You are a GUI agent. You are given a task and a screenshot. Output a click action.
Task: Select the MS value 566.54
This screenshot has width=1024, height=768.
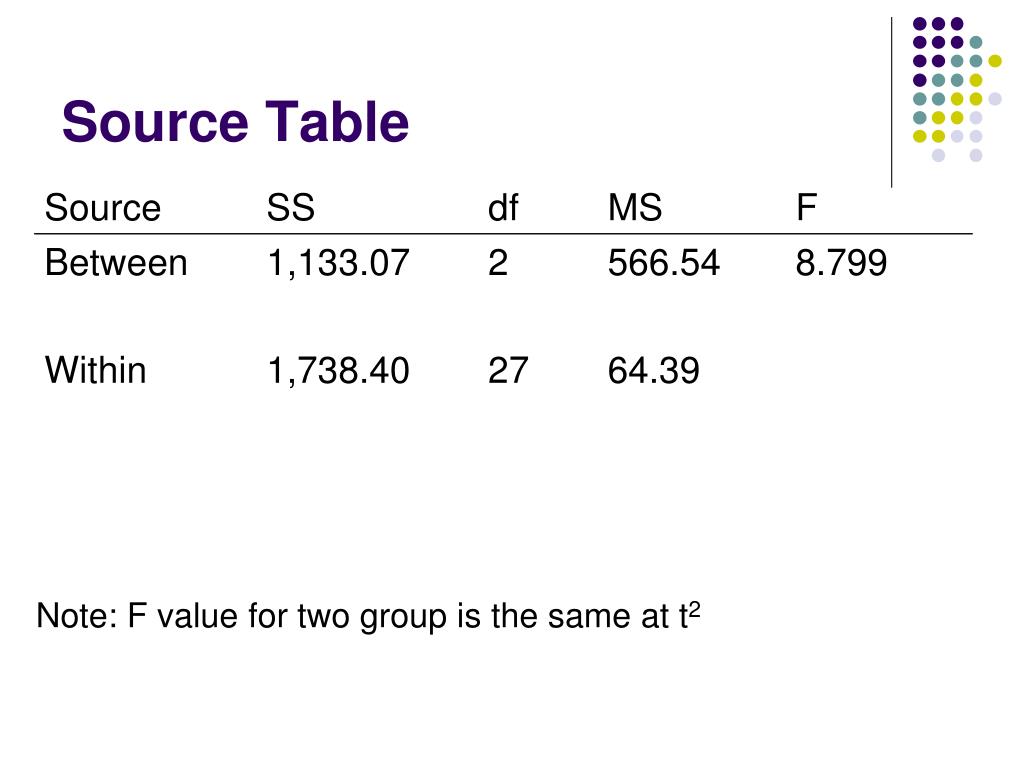click(x=664, y=263)
